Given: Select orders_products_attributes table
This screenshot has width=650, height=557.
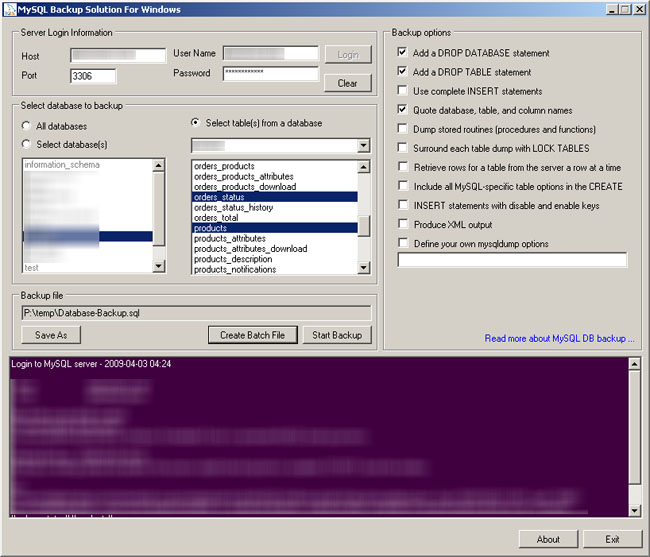Looking at the screenshot, I should point(274,176).
